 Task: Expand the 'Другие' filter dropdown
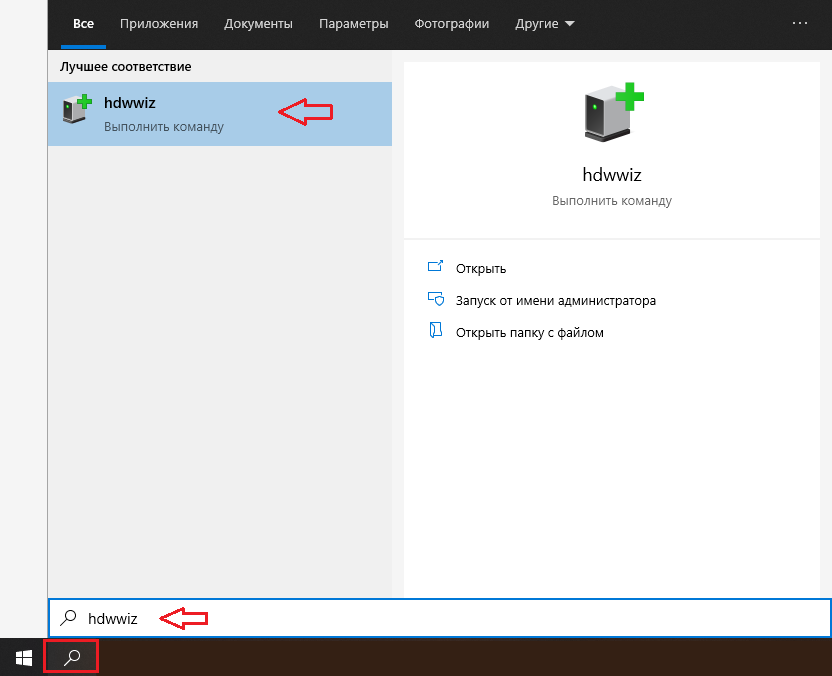545,23
